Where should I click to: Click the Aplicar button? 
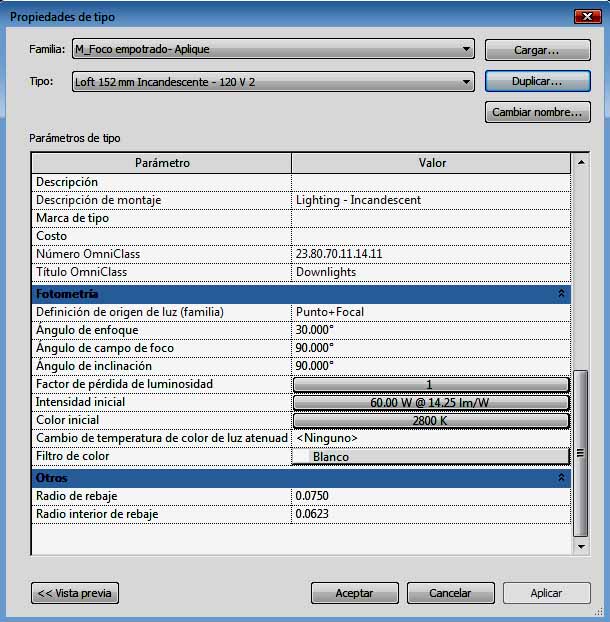pyautogui.click(x=547, y=593)
